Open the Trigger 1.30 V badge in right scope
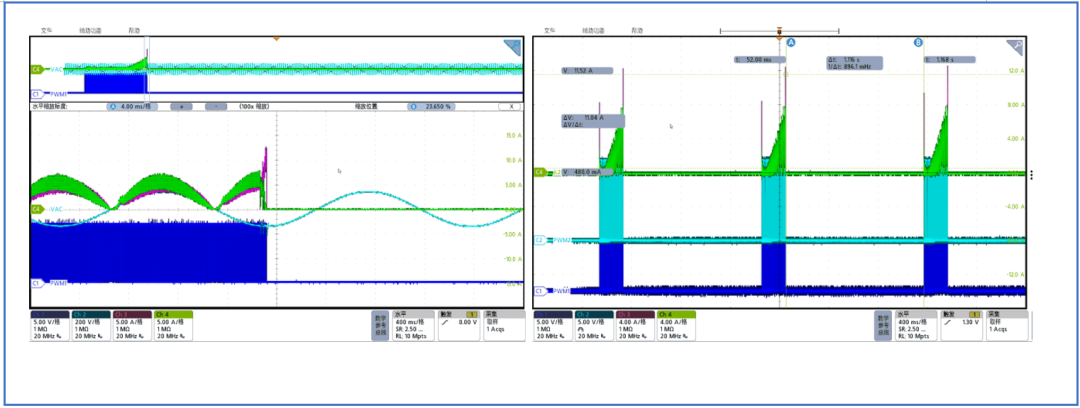Screen dimensions: 1080x408 (962, 325)
